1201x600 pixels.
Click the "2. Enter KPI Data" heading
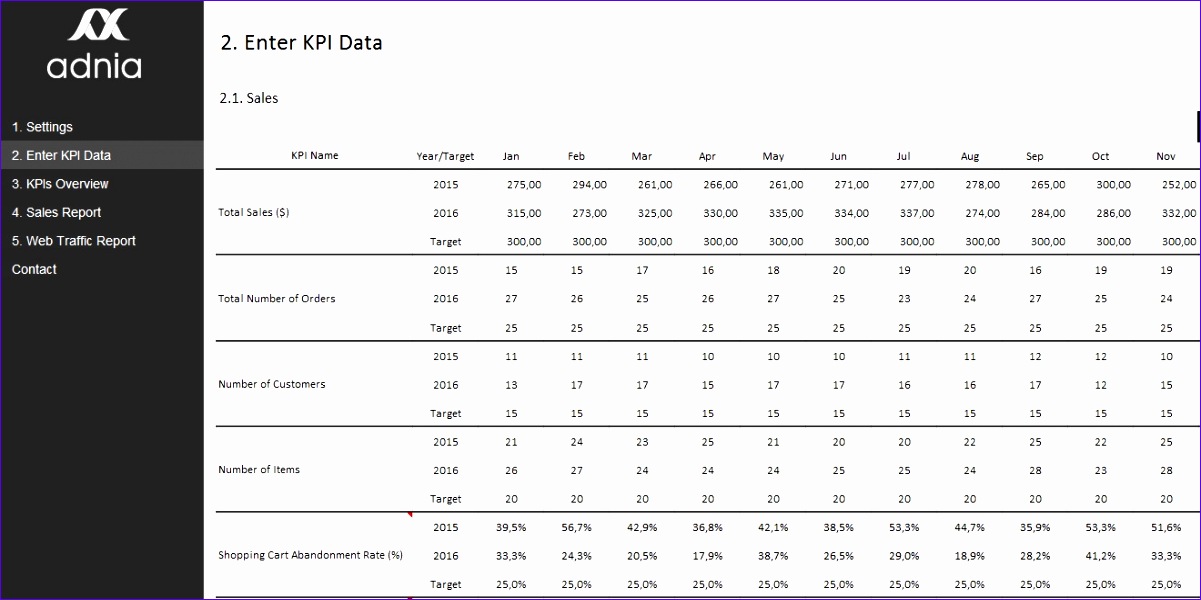[x=302, y=42]
